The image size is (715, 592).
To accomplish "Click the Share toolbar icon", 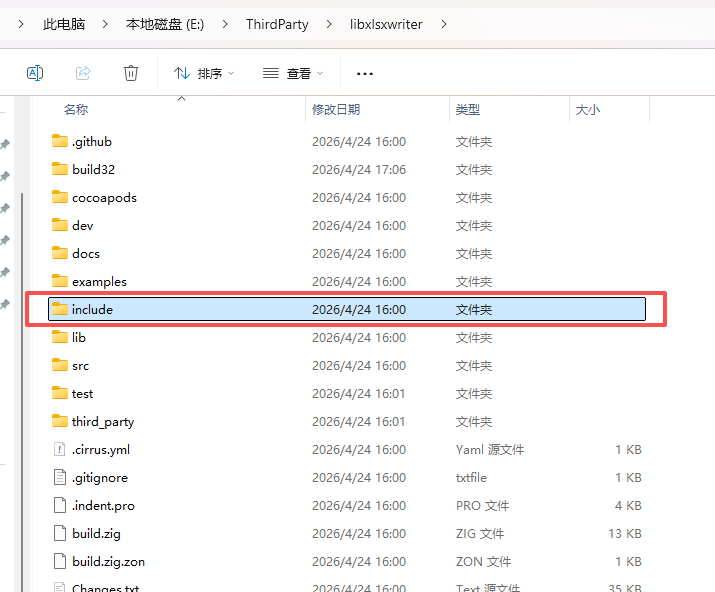I will (x=83, y=73).
